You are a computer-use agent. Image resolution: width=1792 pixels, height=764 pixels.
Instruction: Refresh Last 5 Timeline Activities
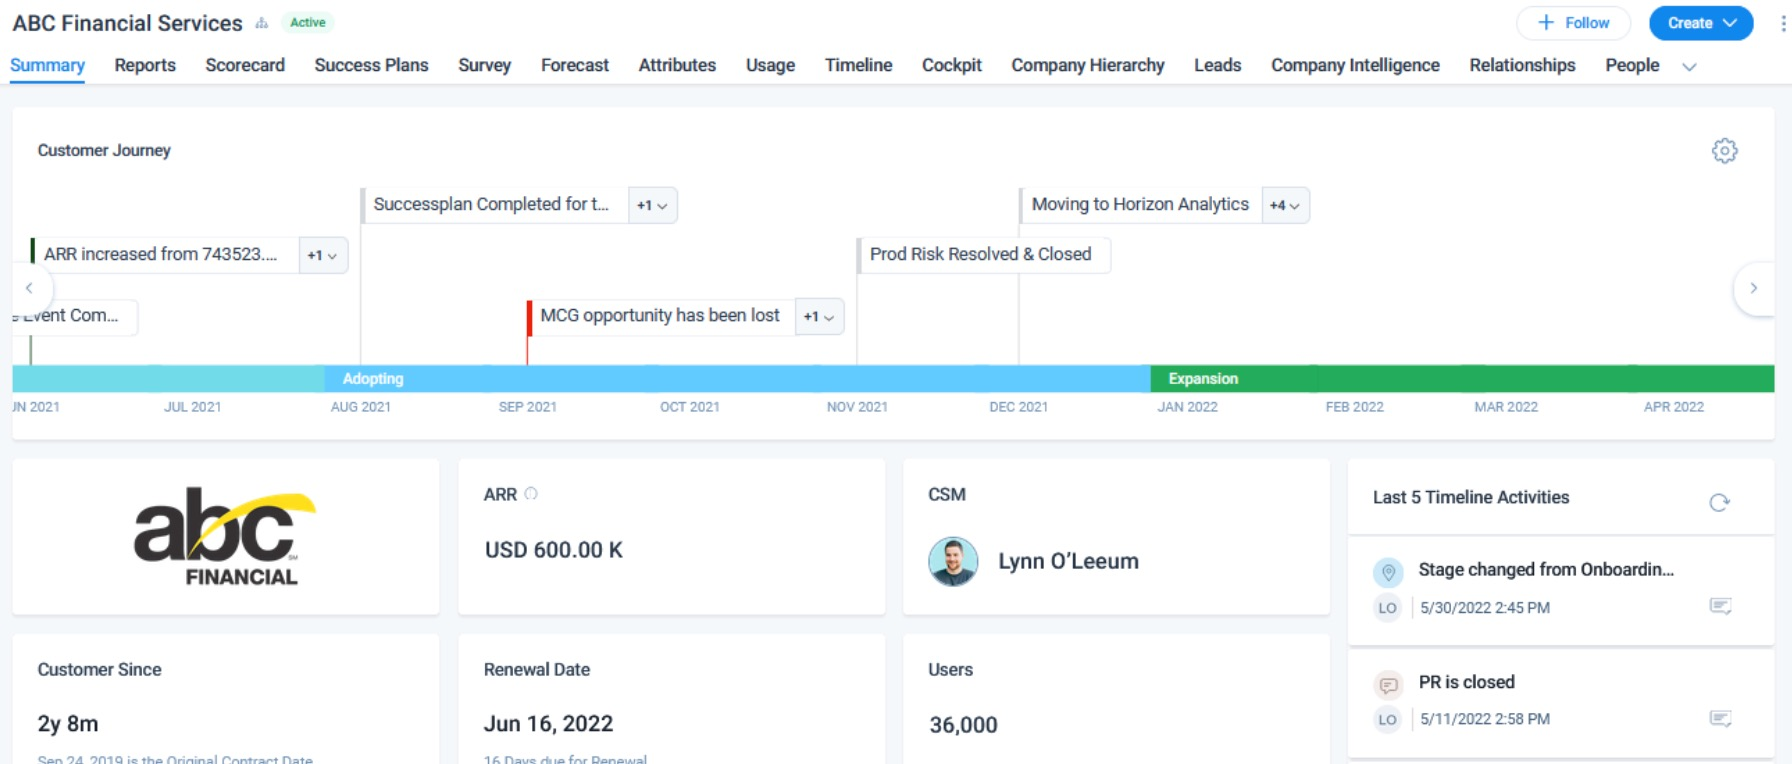1719,502
